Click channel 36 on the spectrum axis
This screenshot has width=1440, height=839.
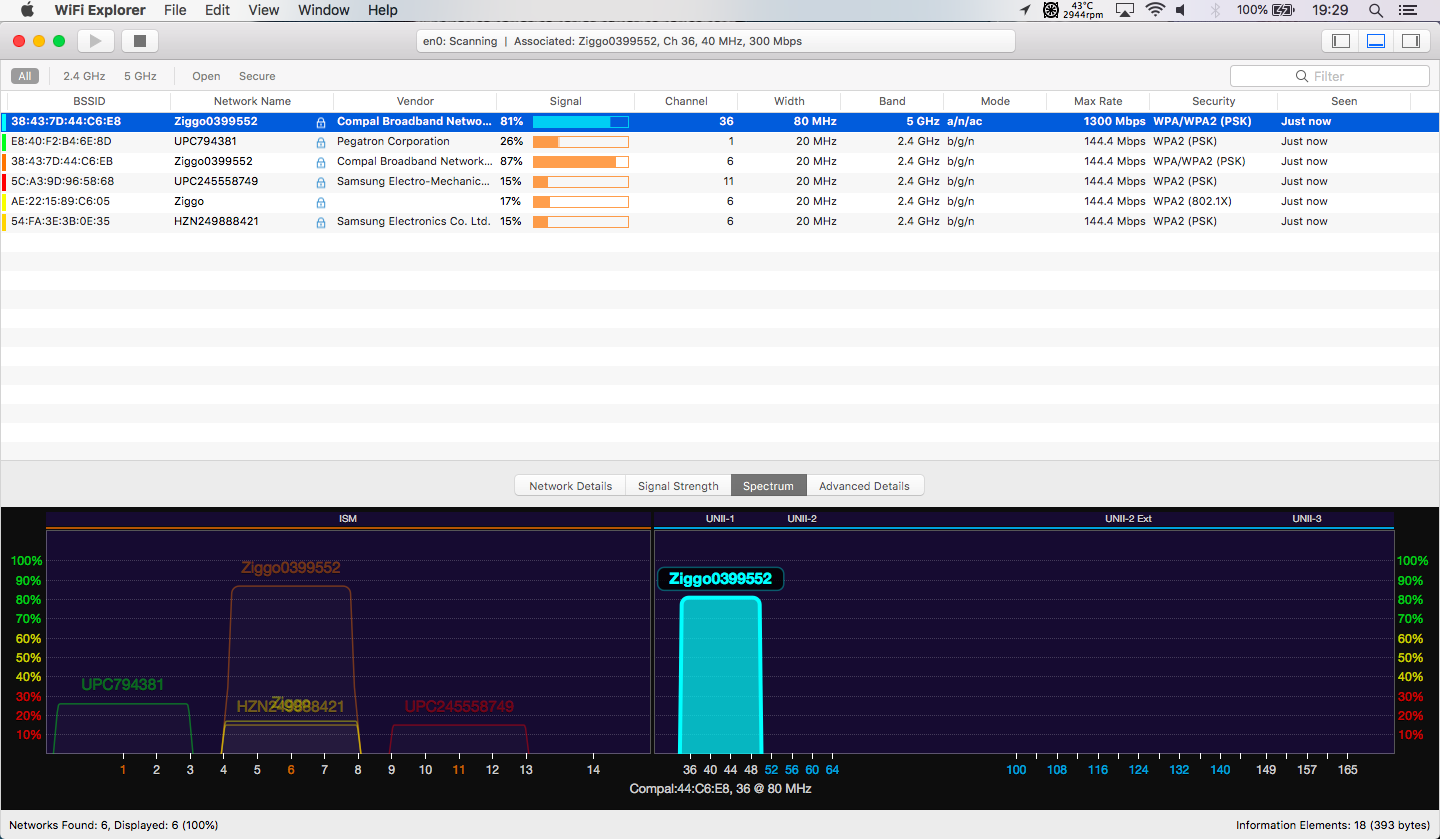click(x=690, y=770)
